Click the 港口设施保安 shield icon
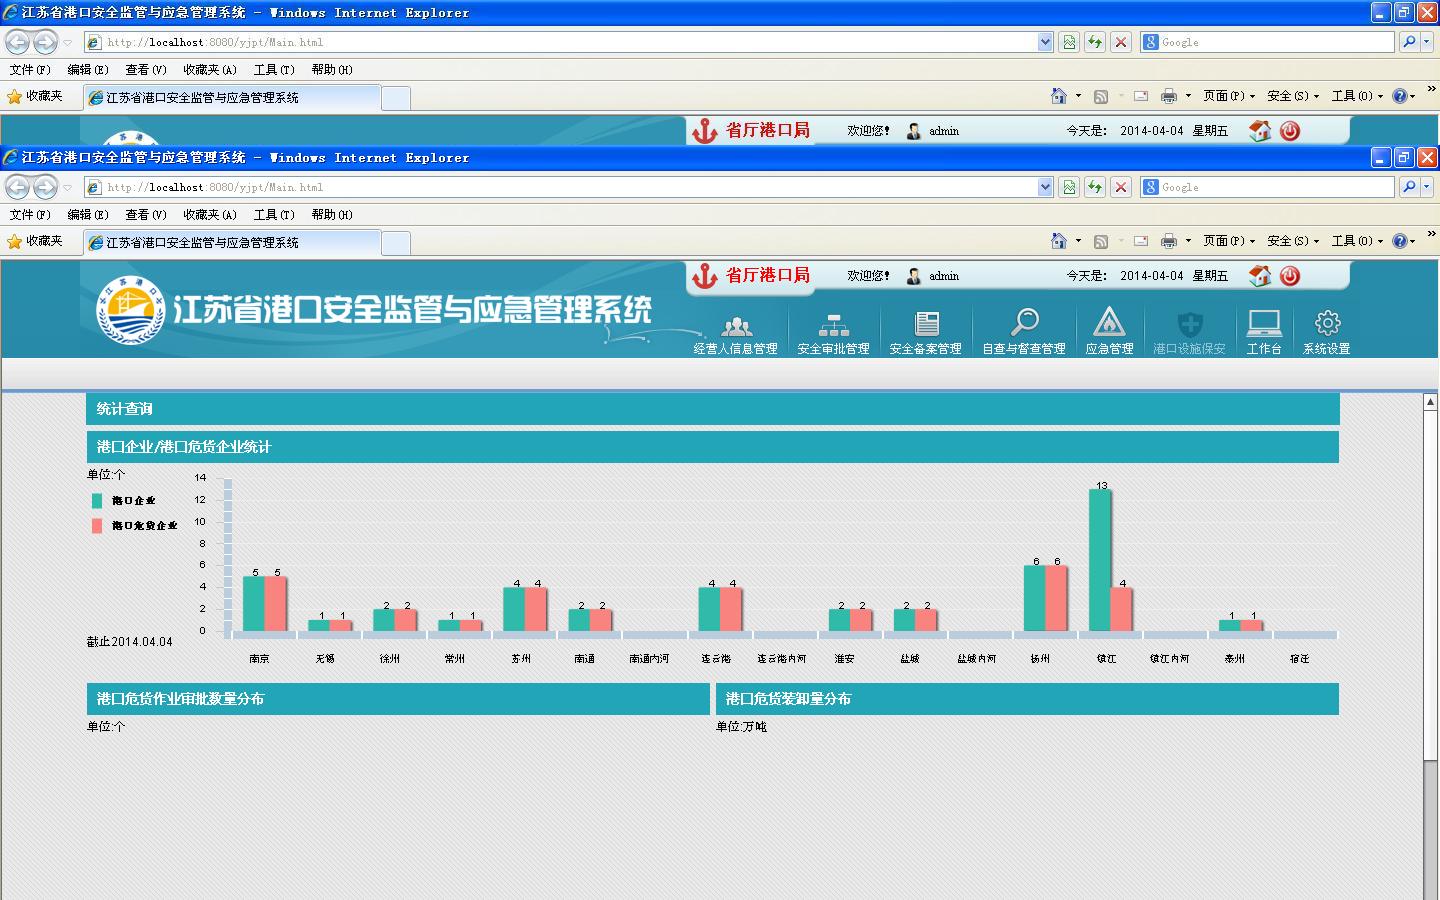 pos(1189,325)
